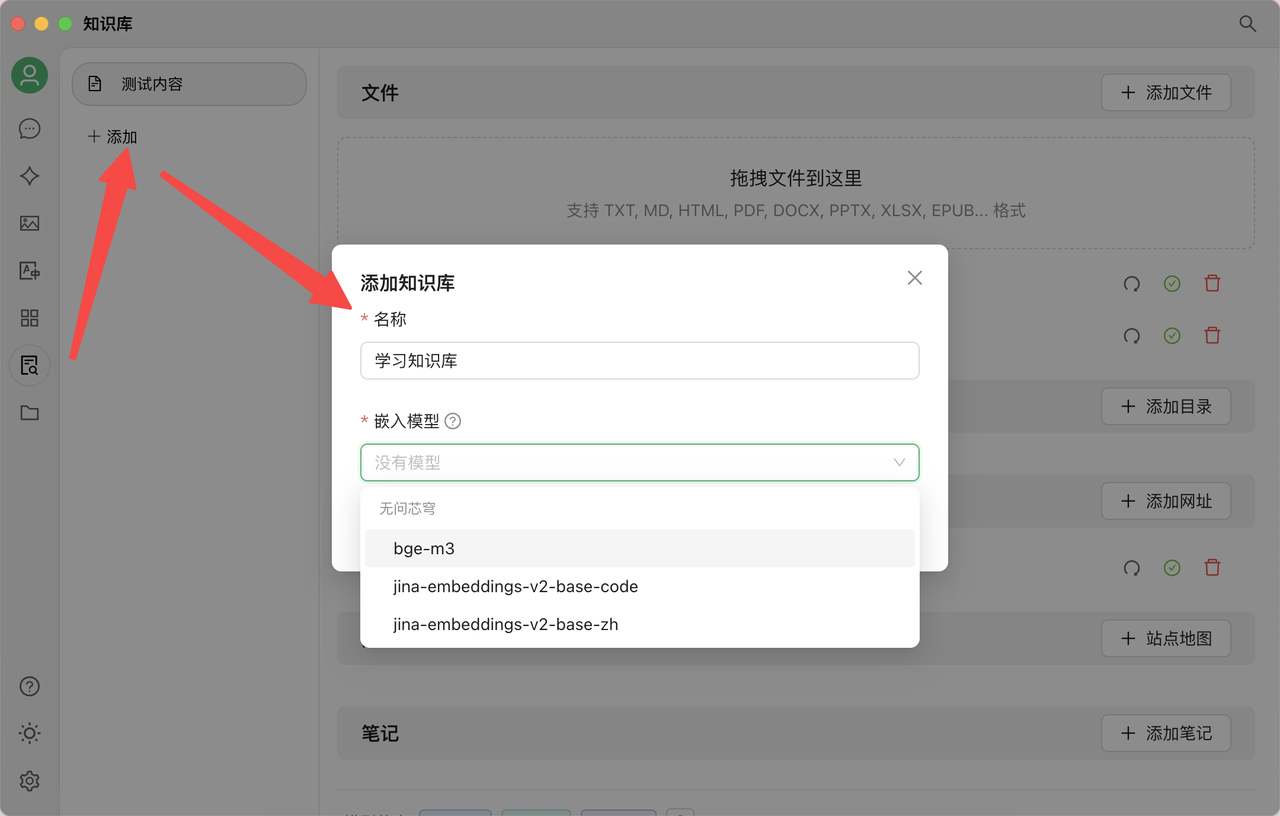Click the 名称 input field
This screenshot has width=1280, height=816.
coord(640,361)
